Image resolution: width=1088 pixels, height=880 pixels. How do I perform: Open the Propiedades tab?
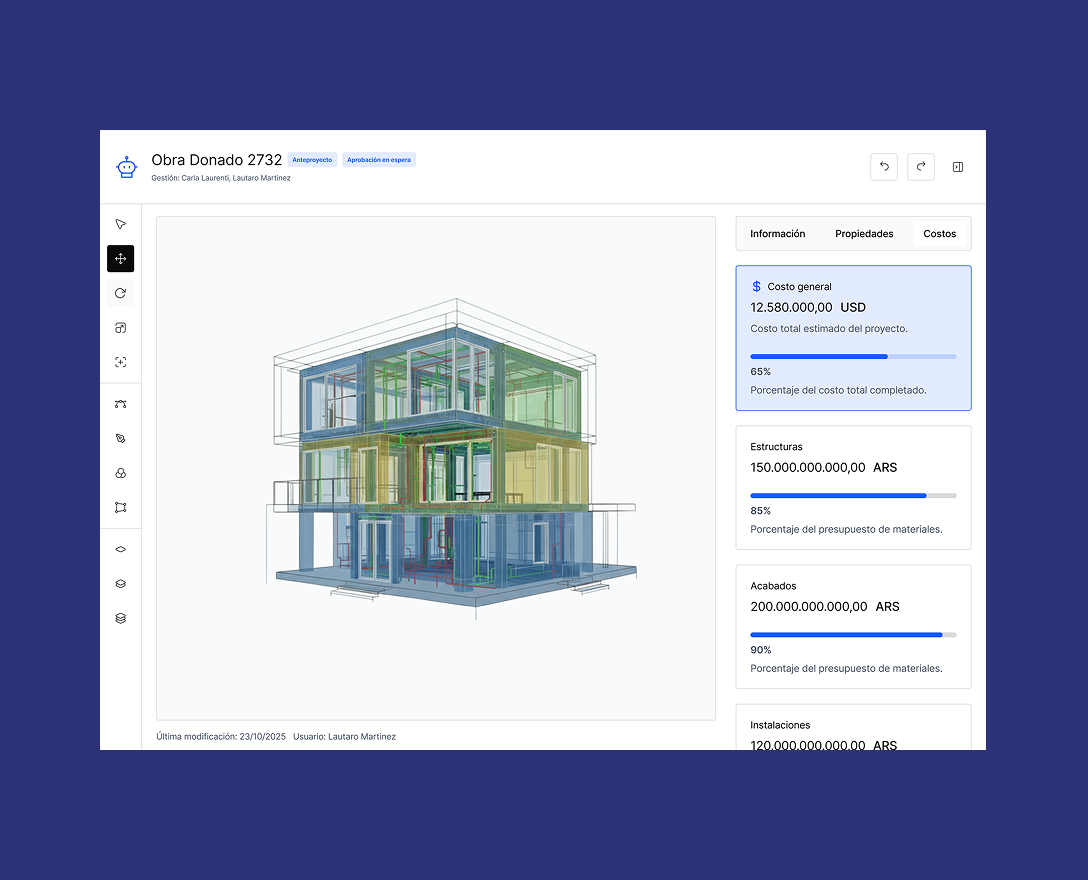click(864, 234)
